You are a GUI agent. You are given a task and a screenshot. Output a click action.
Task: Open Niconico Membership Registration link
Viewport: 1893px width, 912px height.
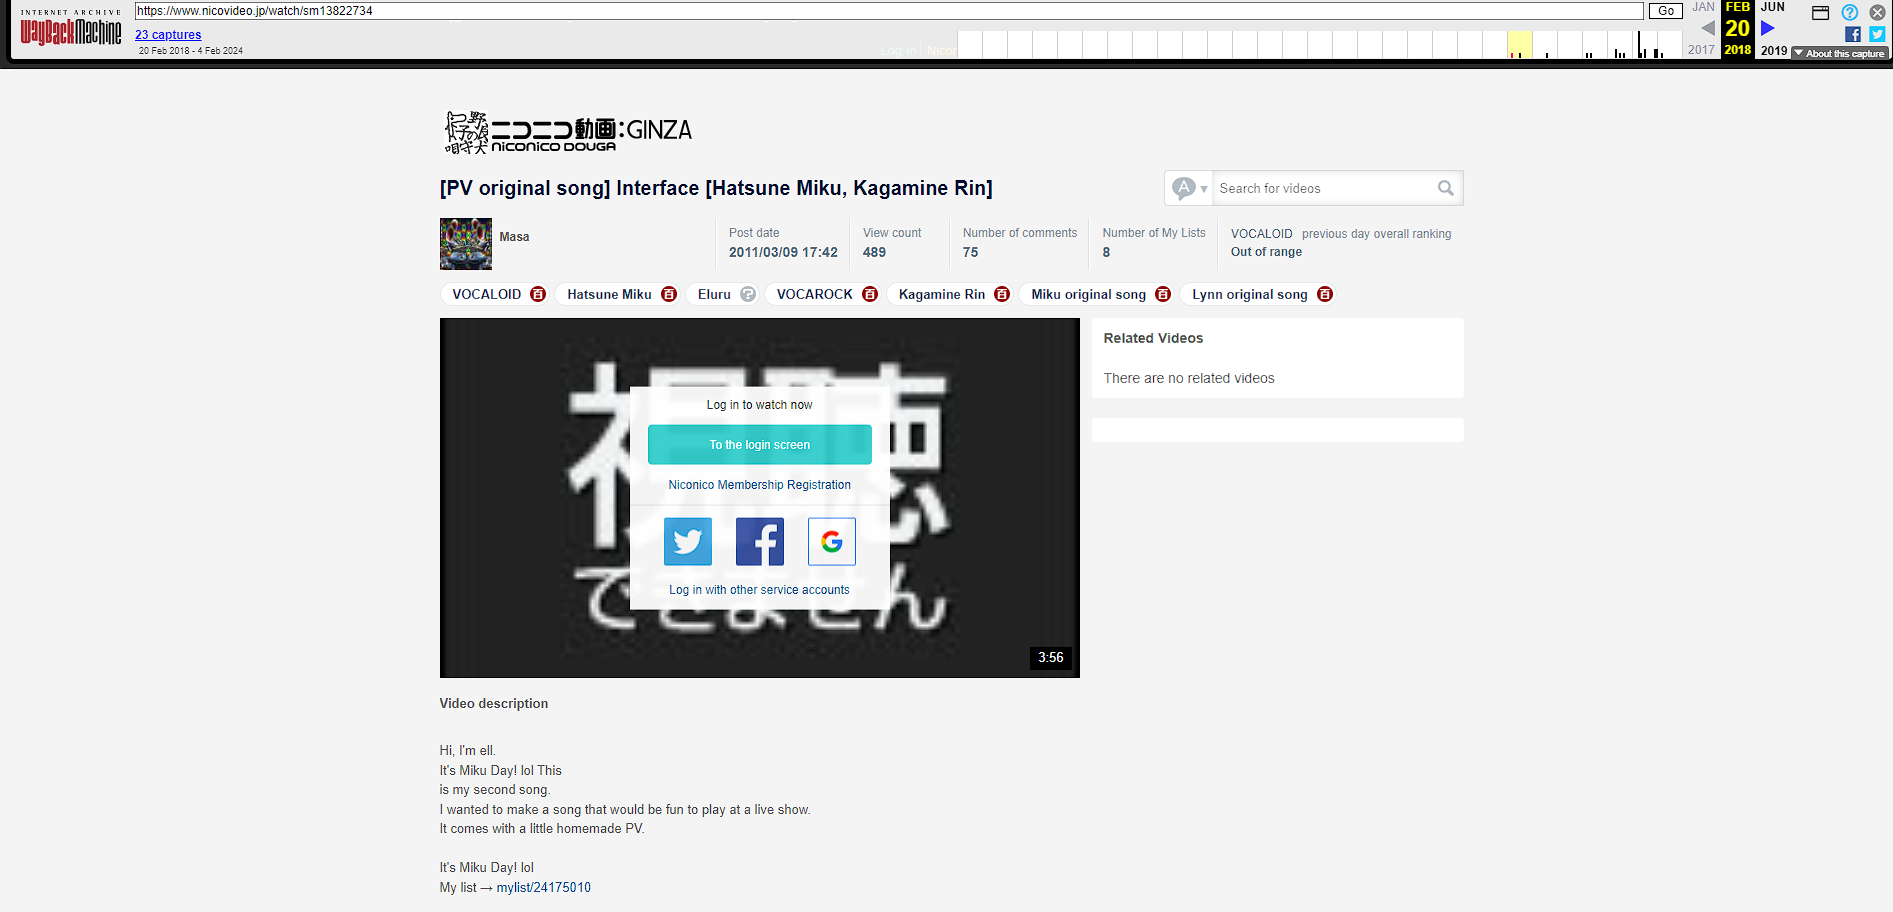click(760, 485)
